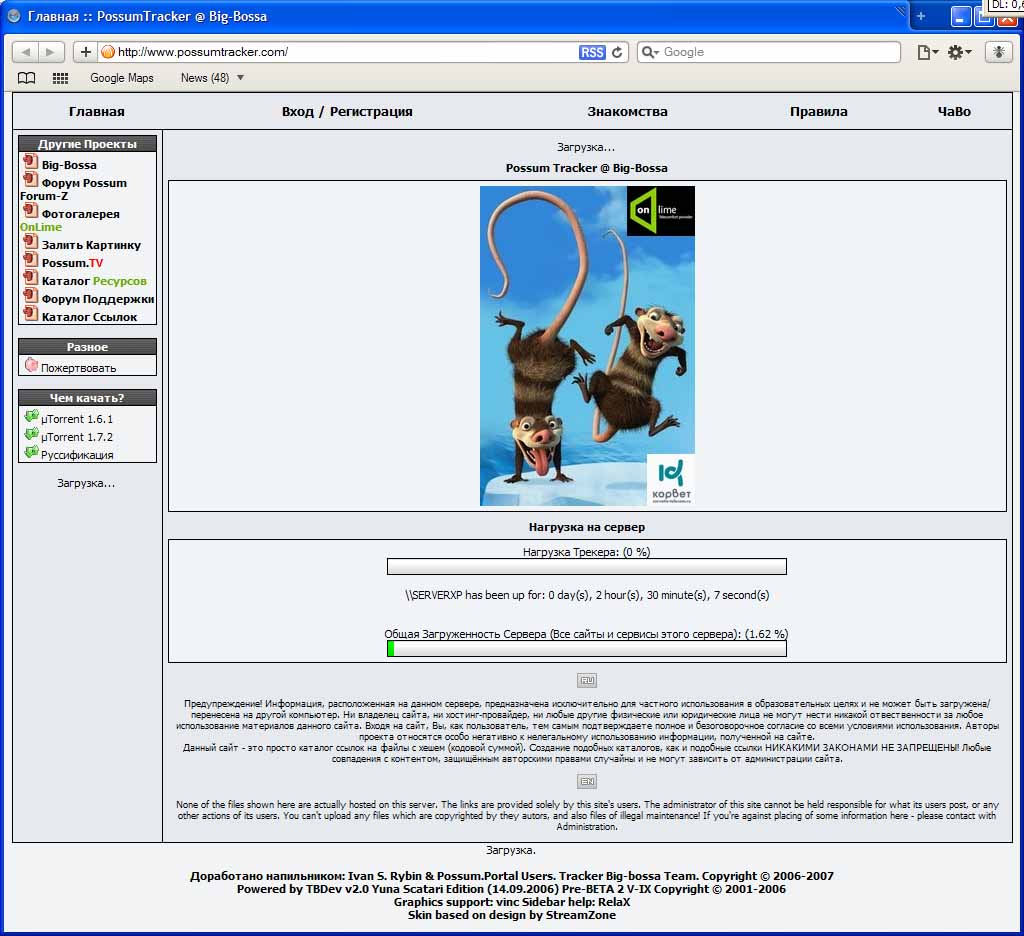Image resolution: width=1024 pixels, height=936 pixels.
Task: Click the icon beside Каталог Ссылок
Action: coord(31,313)
